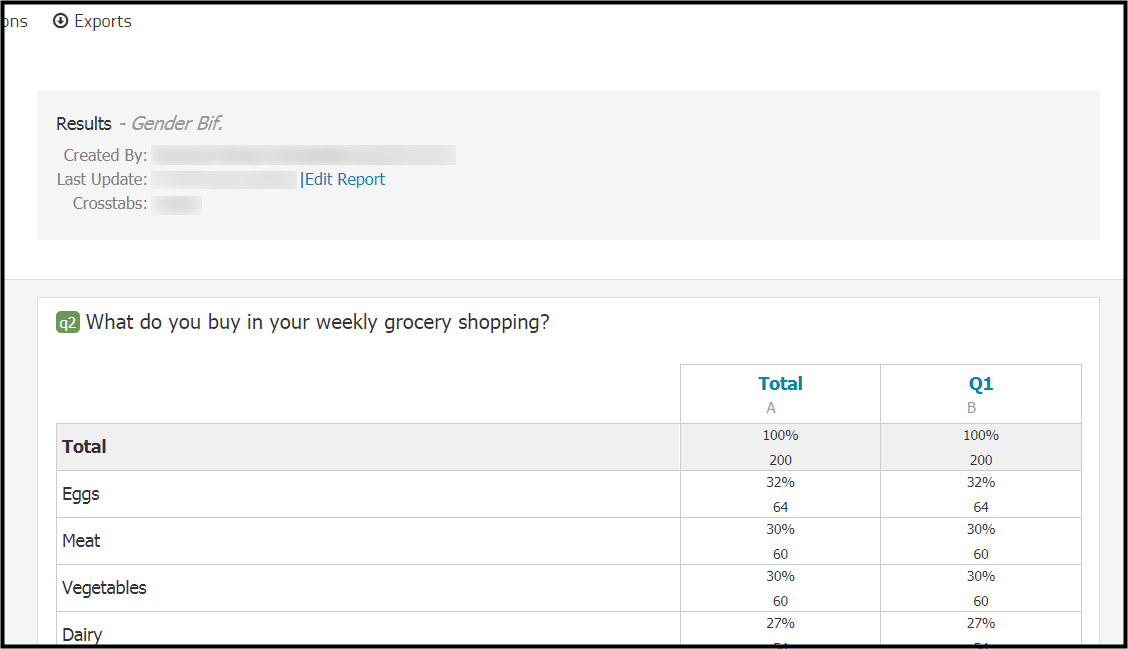Image resolution: width=1128 pixels, height=649 pixels.
Task: Click the question title about weekly grocery shopping
Action: coord(317,322)
